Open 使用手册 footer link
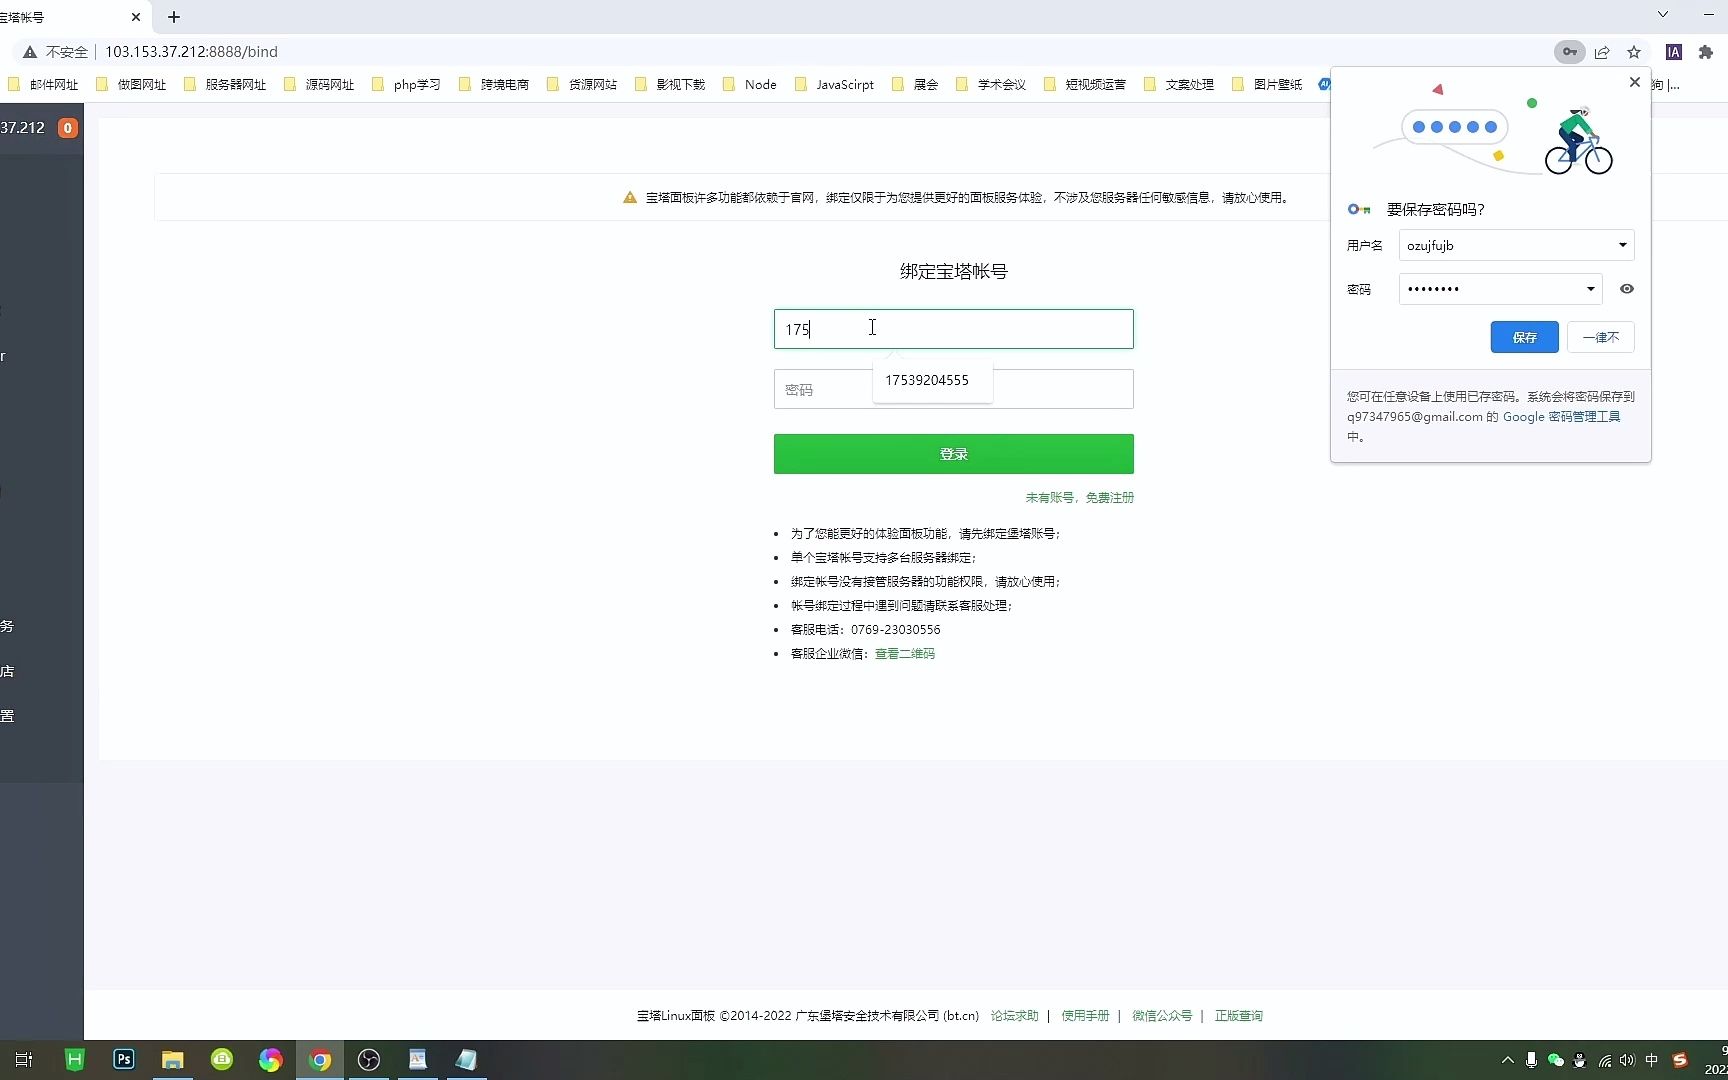 click(x=1085, y=1015)
